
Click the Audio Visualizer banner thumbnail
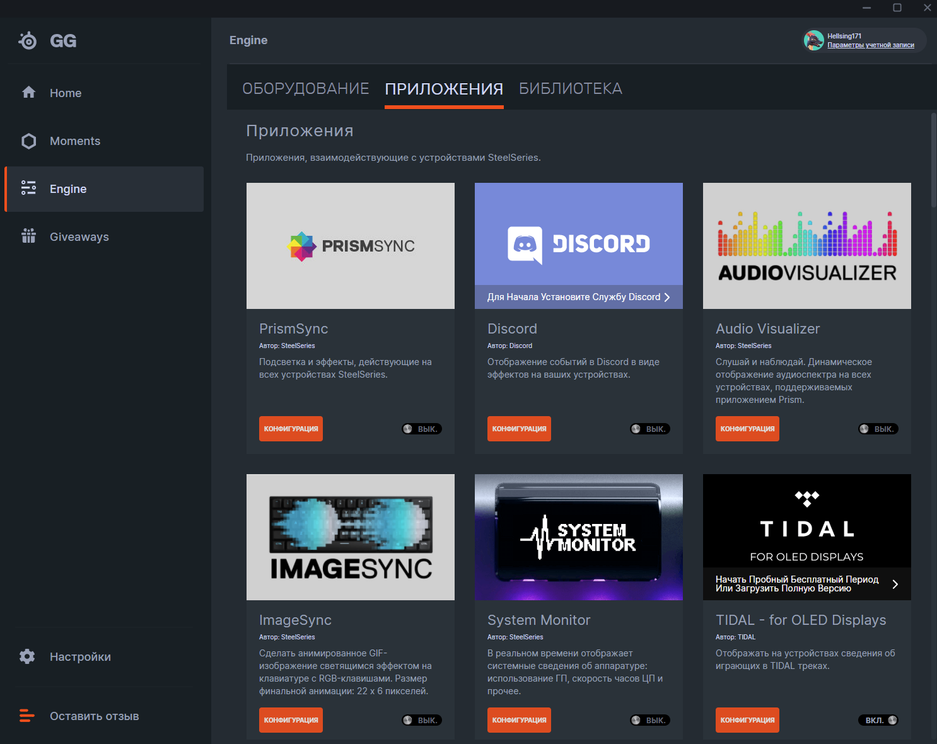(x=807, y=246)
